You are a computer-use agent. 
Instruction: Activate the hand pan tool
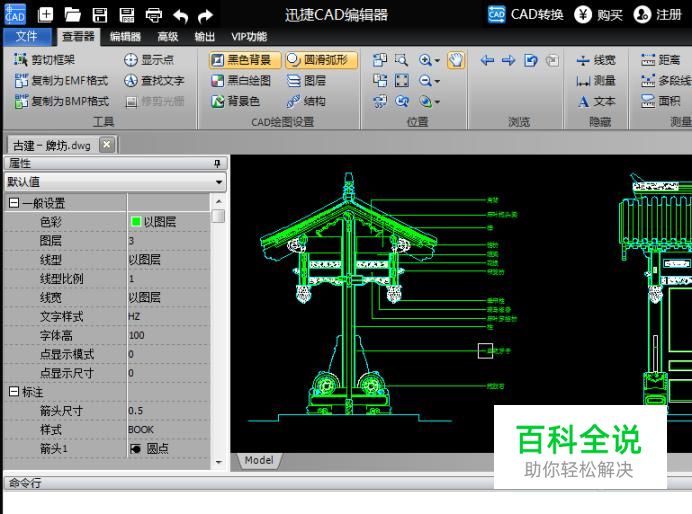[x=455, y=60]
